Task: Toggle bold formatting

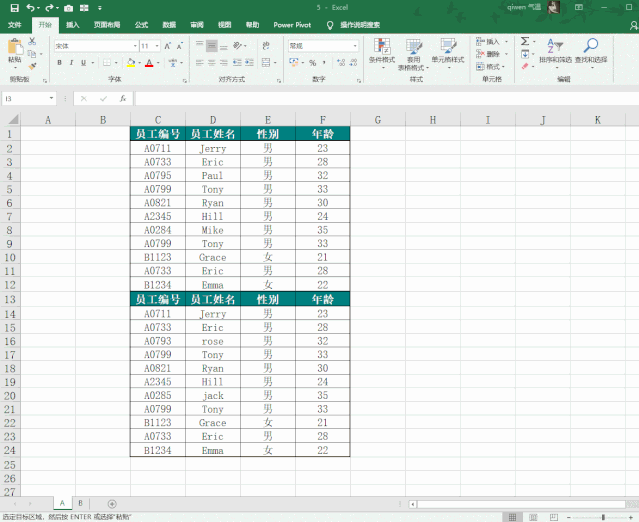Action: (x=59, y=63)
